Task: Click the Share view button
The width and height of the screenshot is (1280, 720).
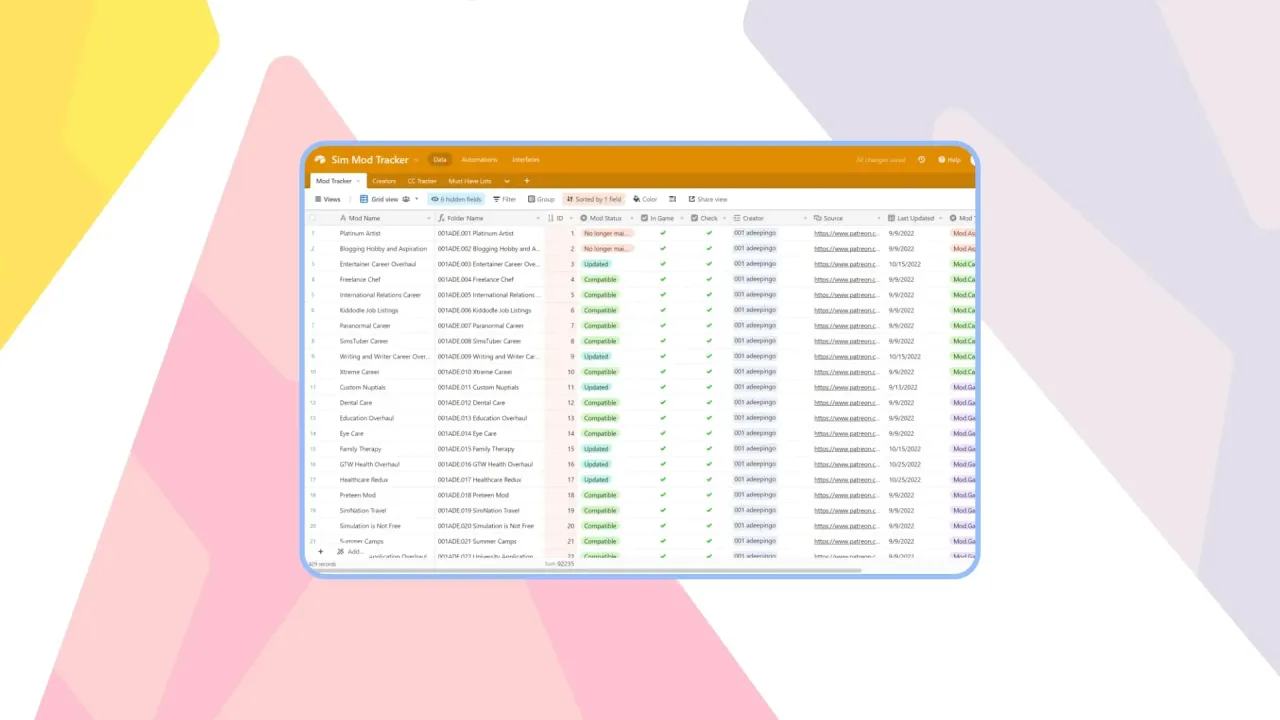Action: (x=708, y=199)
